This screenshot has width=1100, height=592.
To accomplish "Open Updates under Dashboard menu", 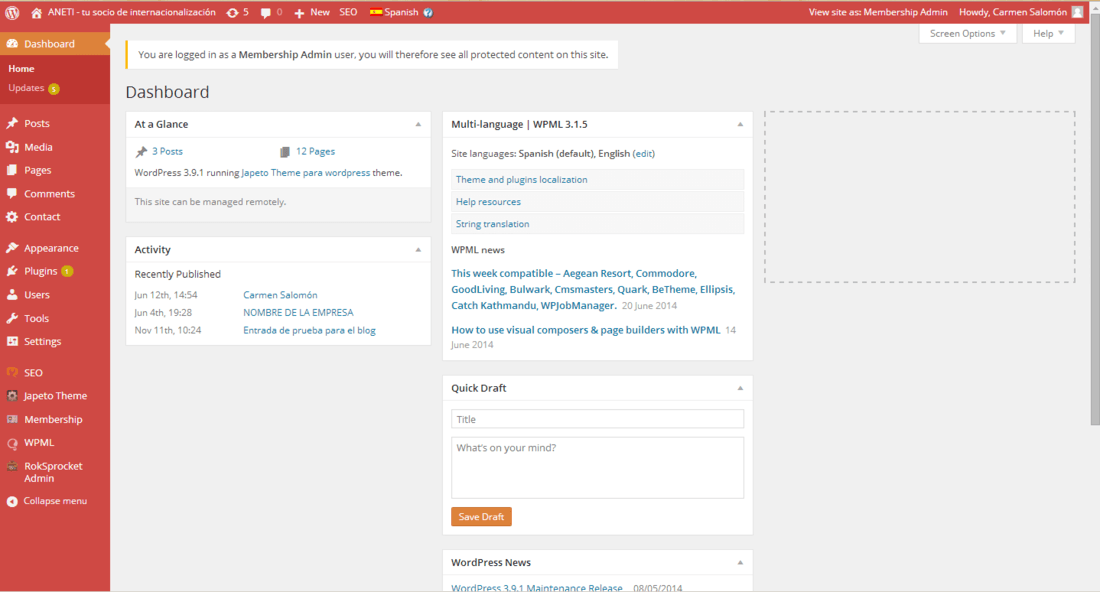I will pyautogui.click(x=26, y=88).
